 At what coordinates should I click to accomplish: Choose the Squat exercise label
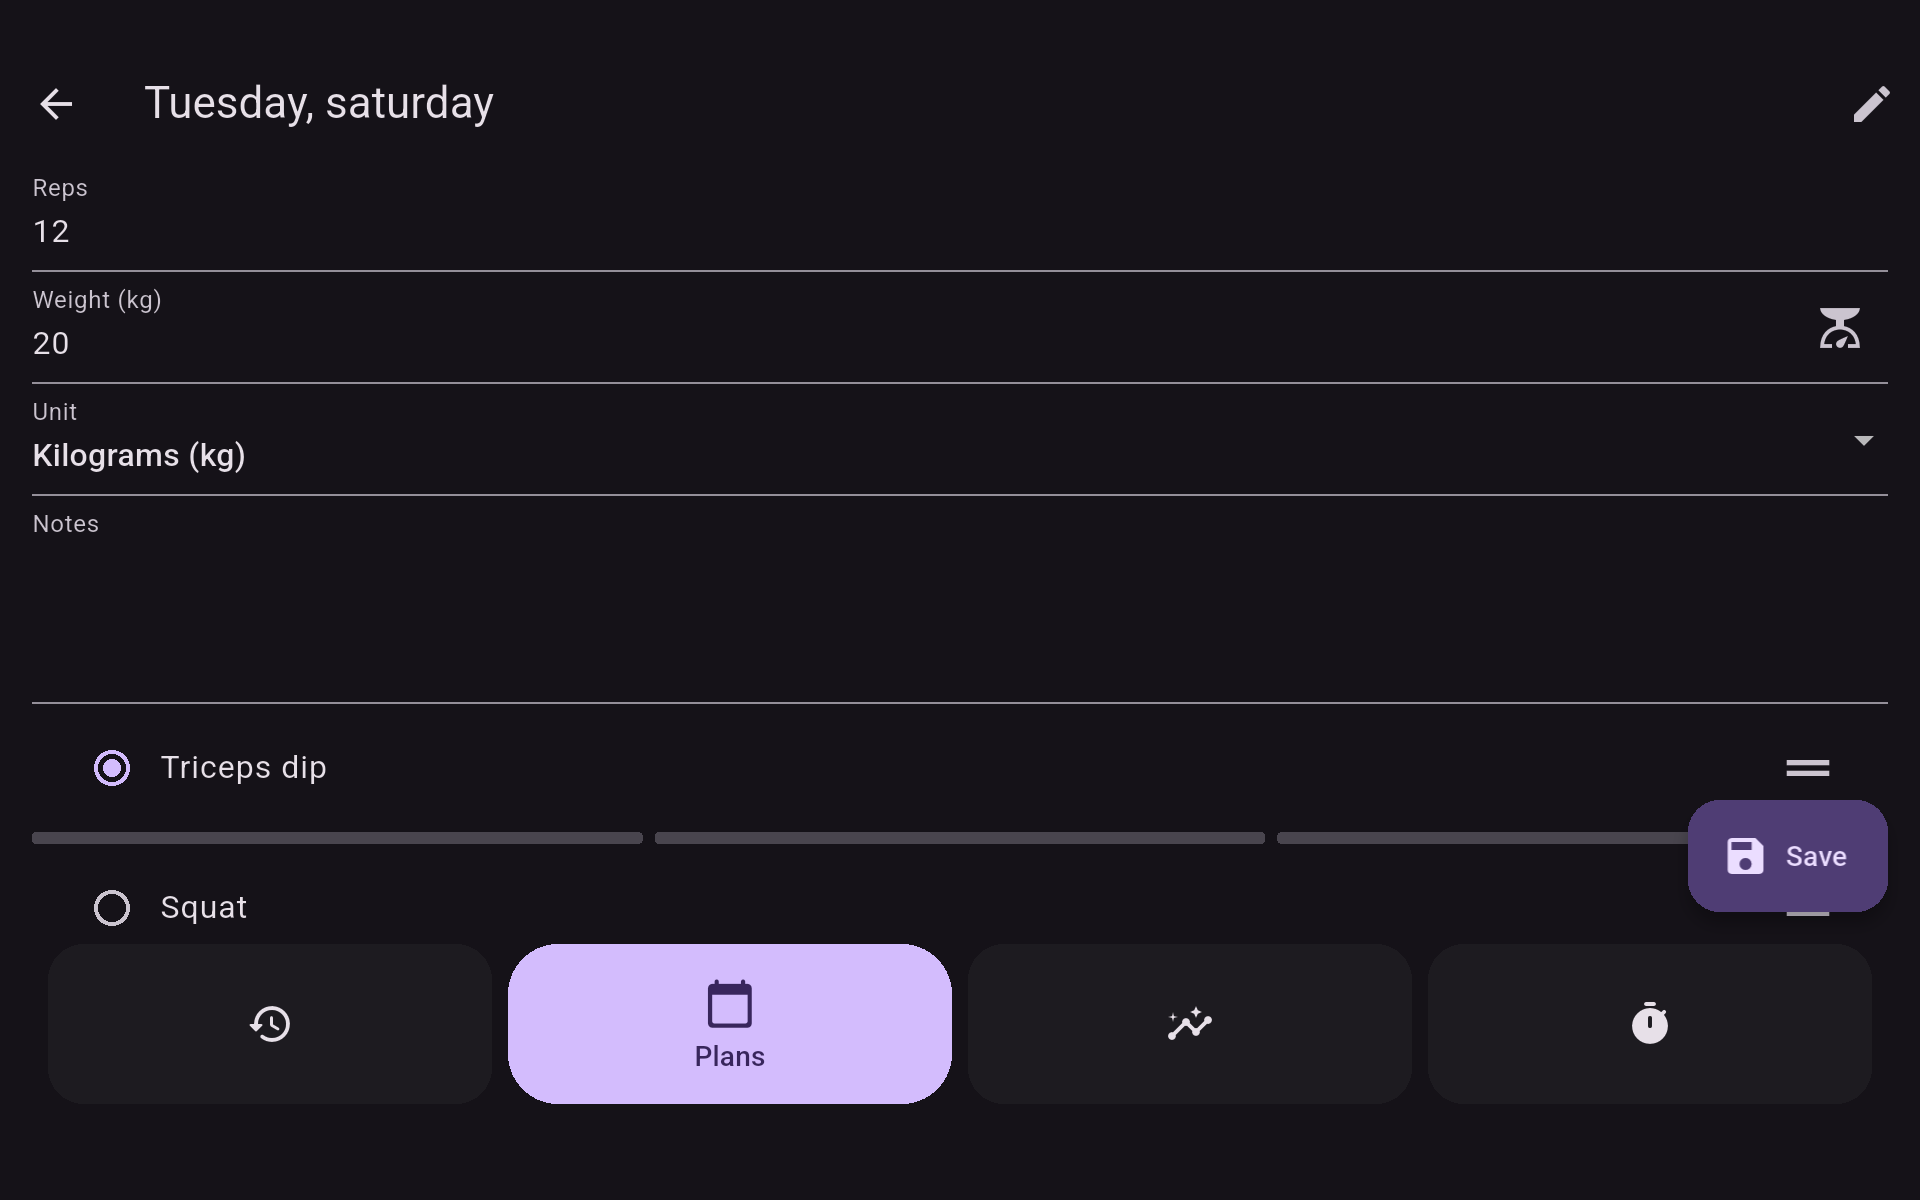pyautogui.click(x=204, y=908)
